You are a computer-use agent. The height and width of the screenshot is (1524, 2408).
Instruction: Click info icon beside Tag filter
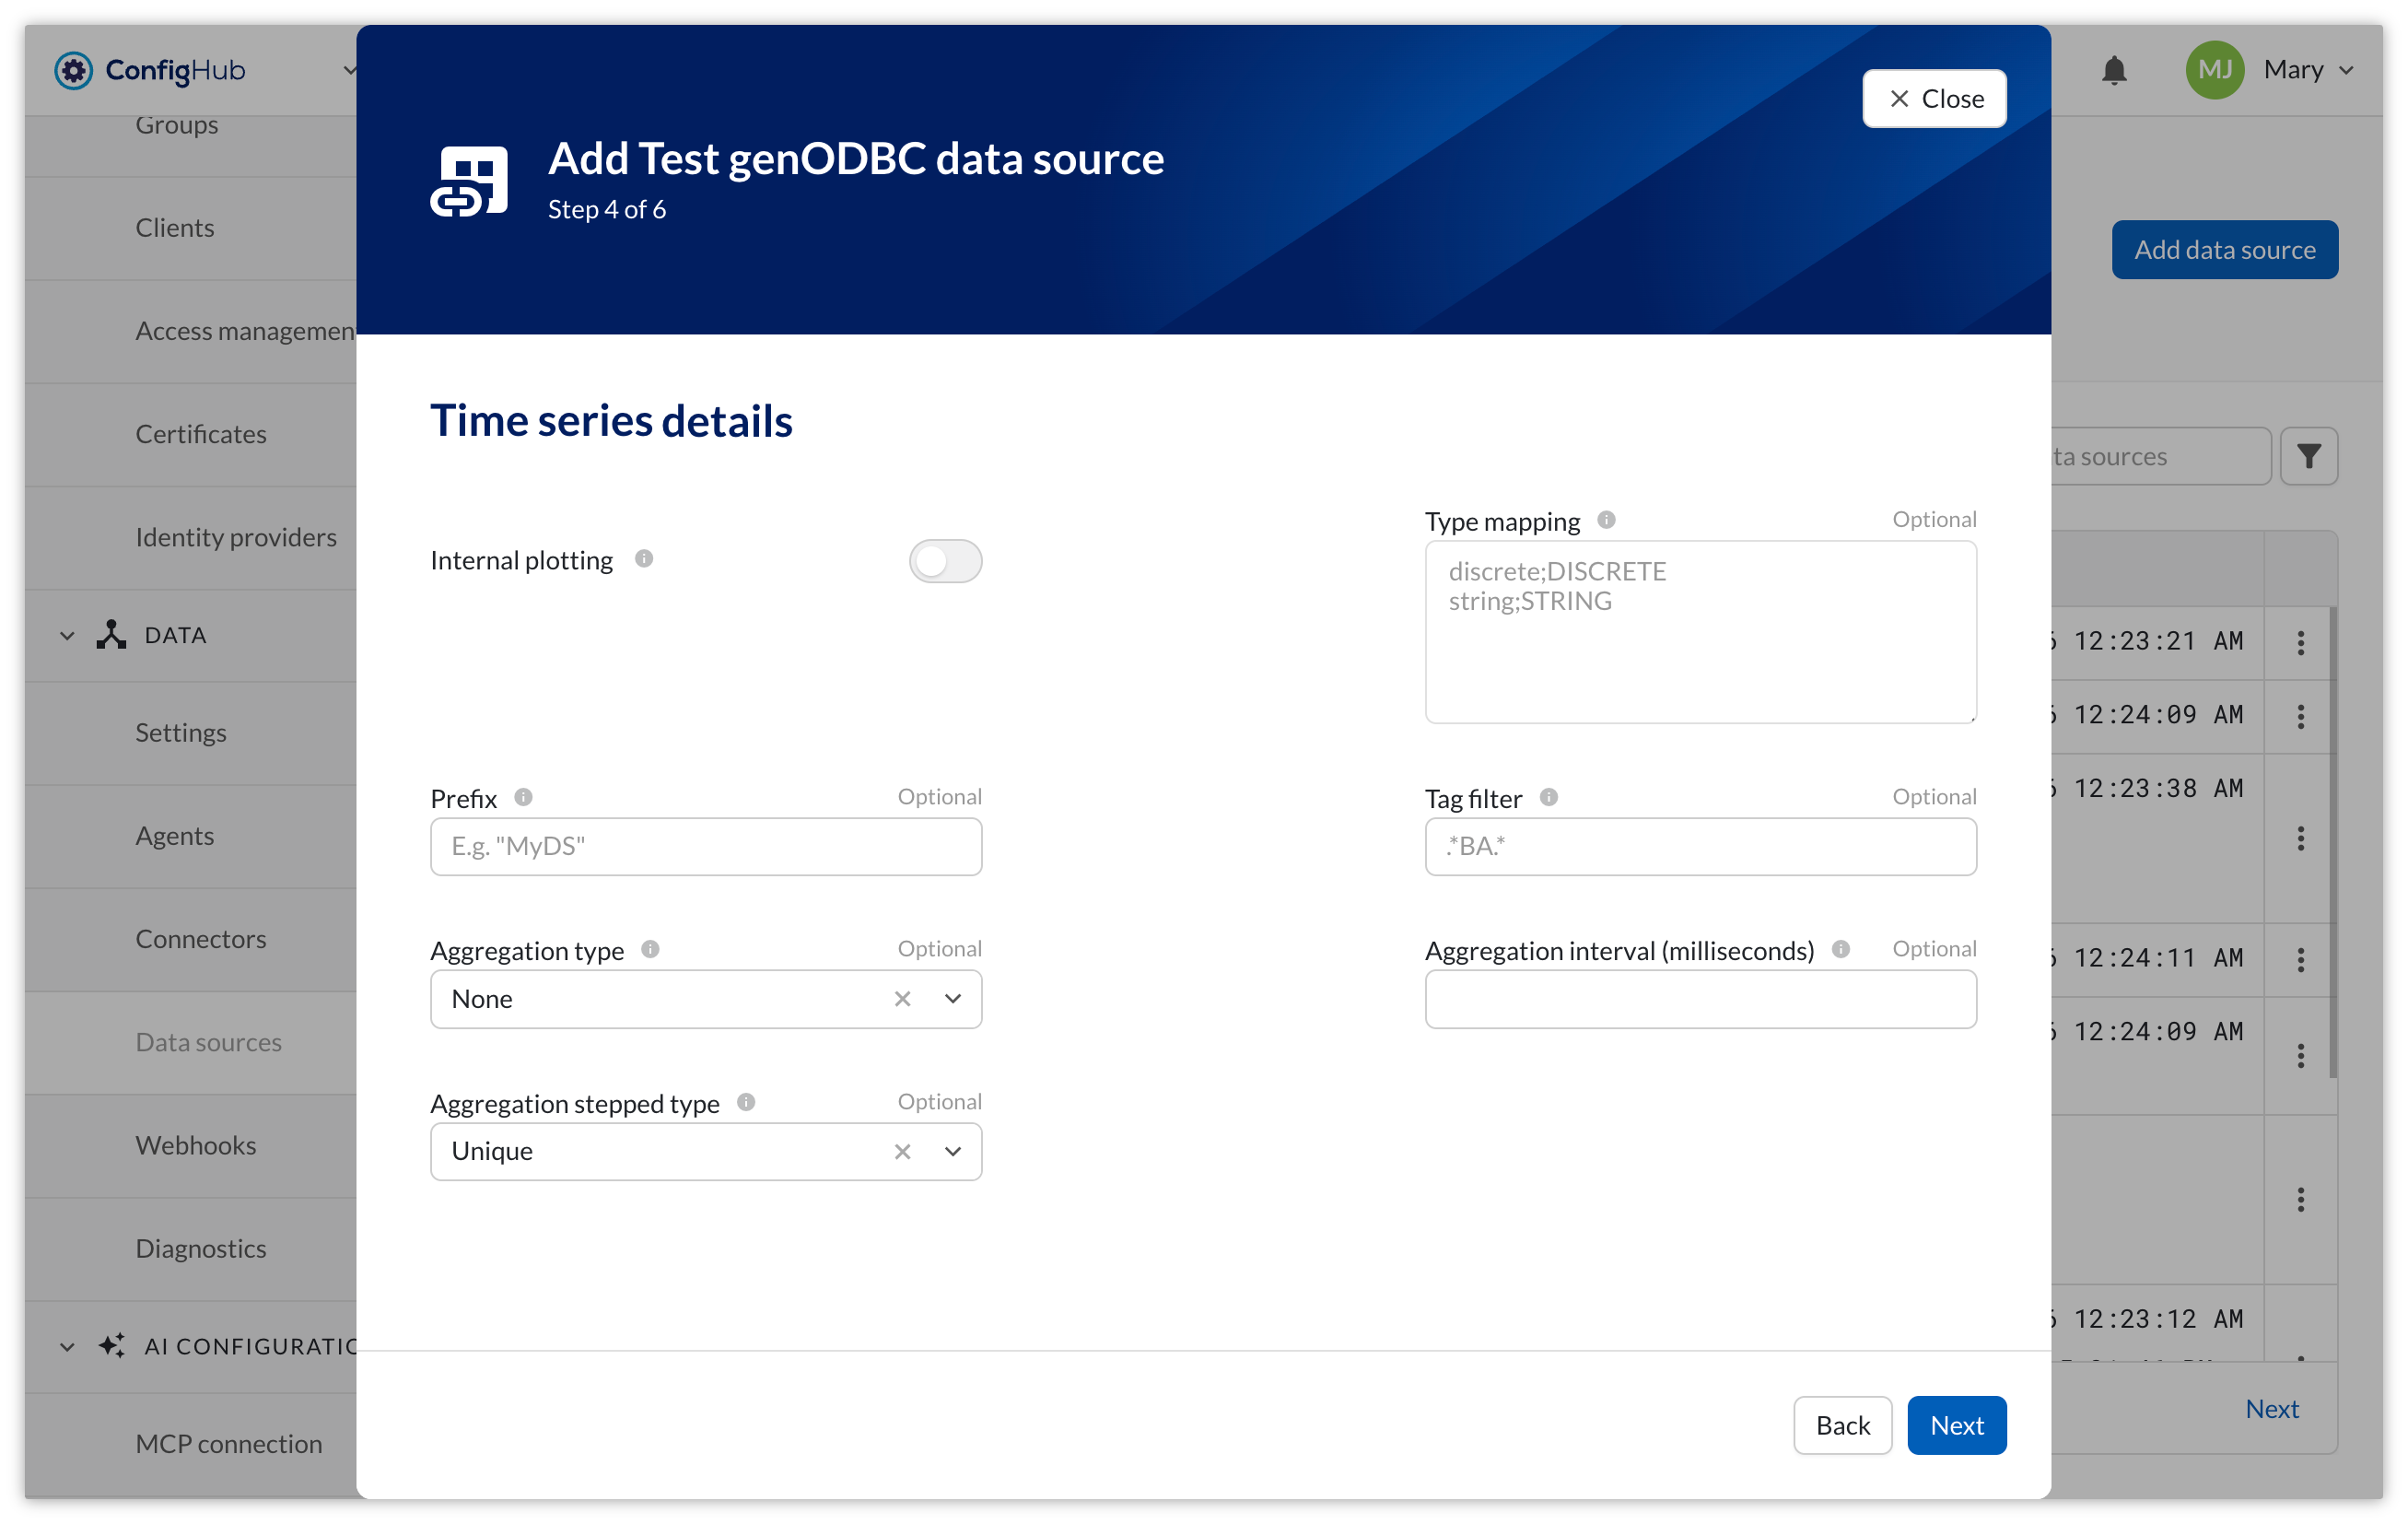point(1548,797)
